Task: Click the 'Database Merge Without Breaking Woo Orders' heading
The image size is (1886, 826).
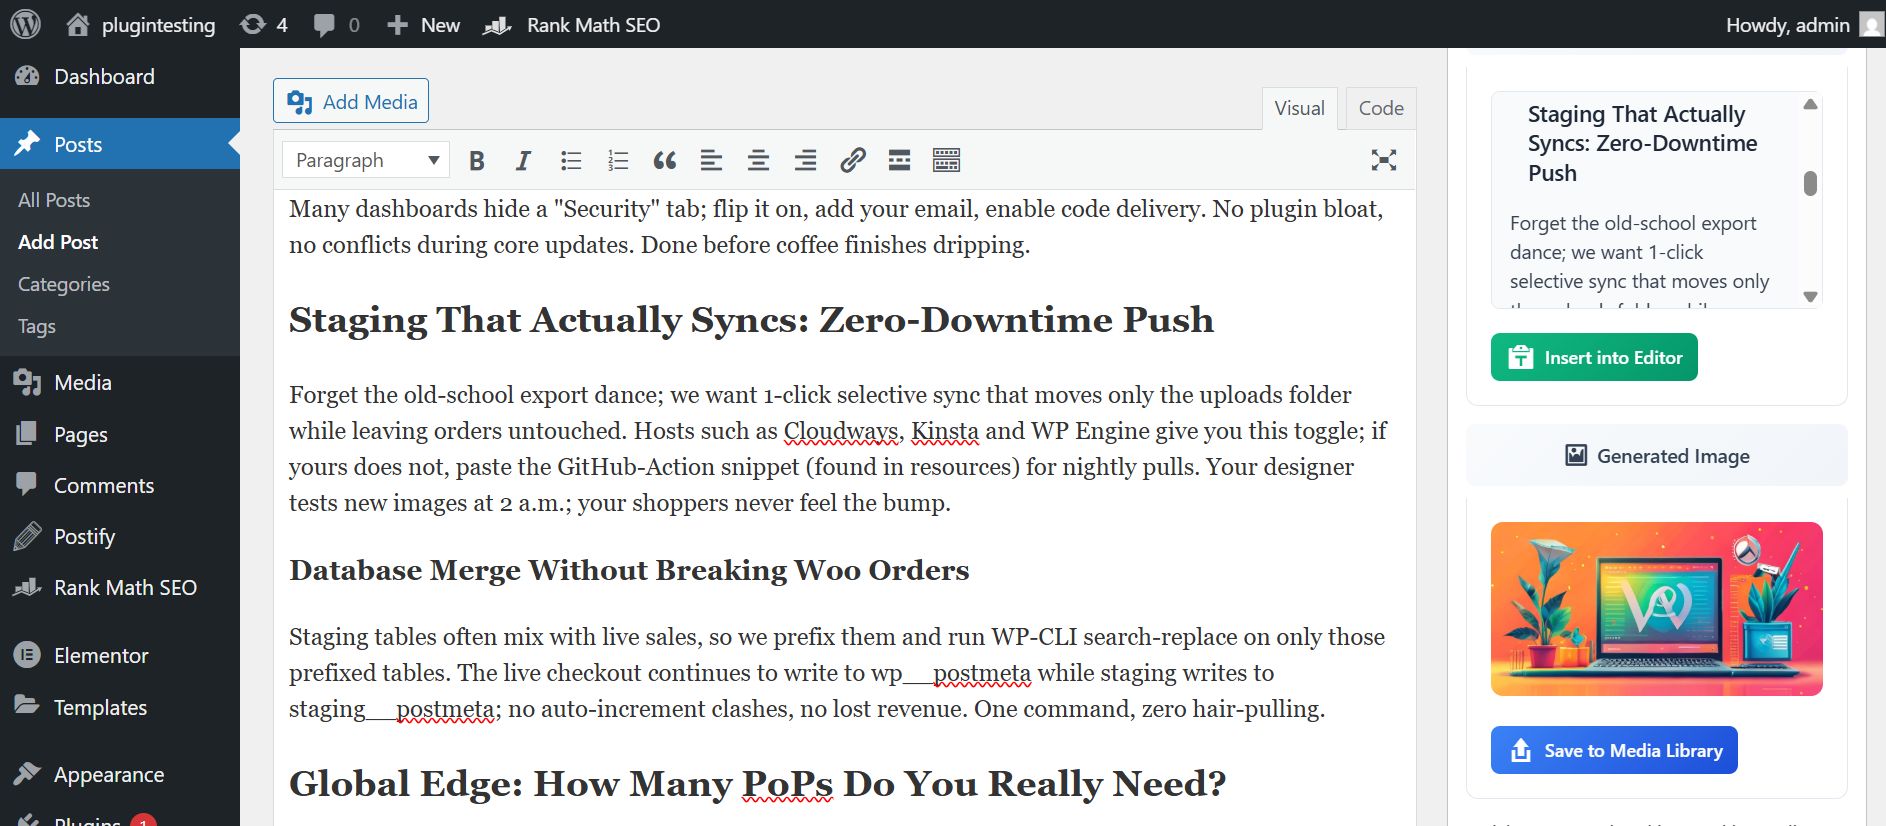Action: point(629,570)
